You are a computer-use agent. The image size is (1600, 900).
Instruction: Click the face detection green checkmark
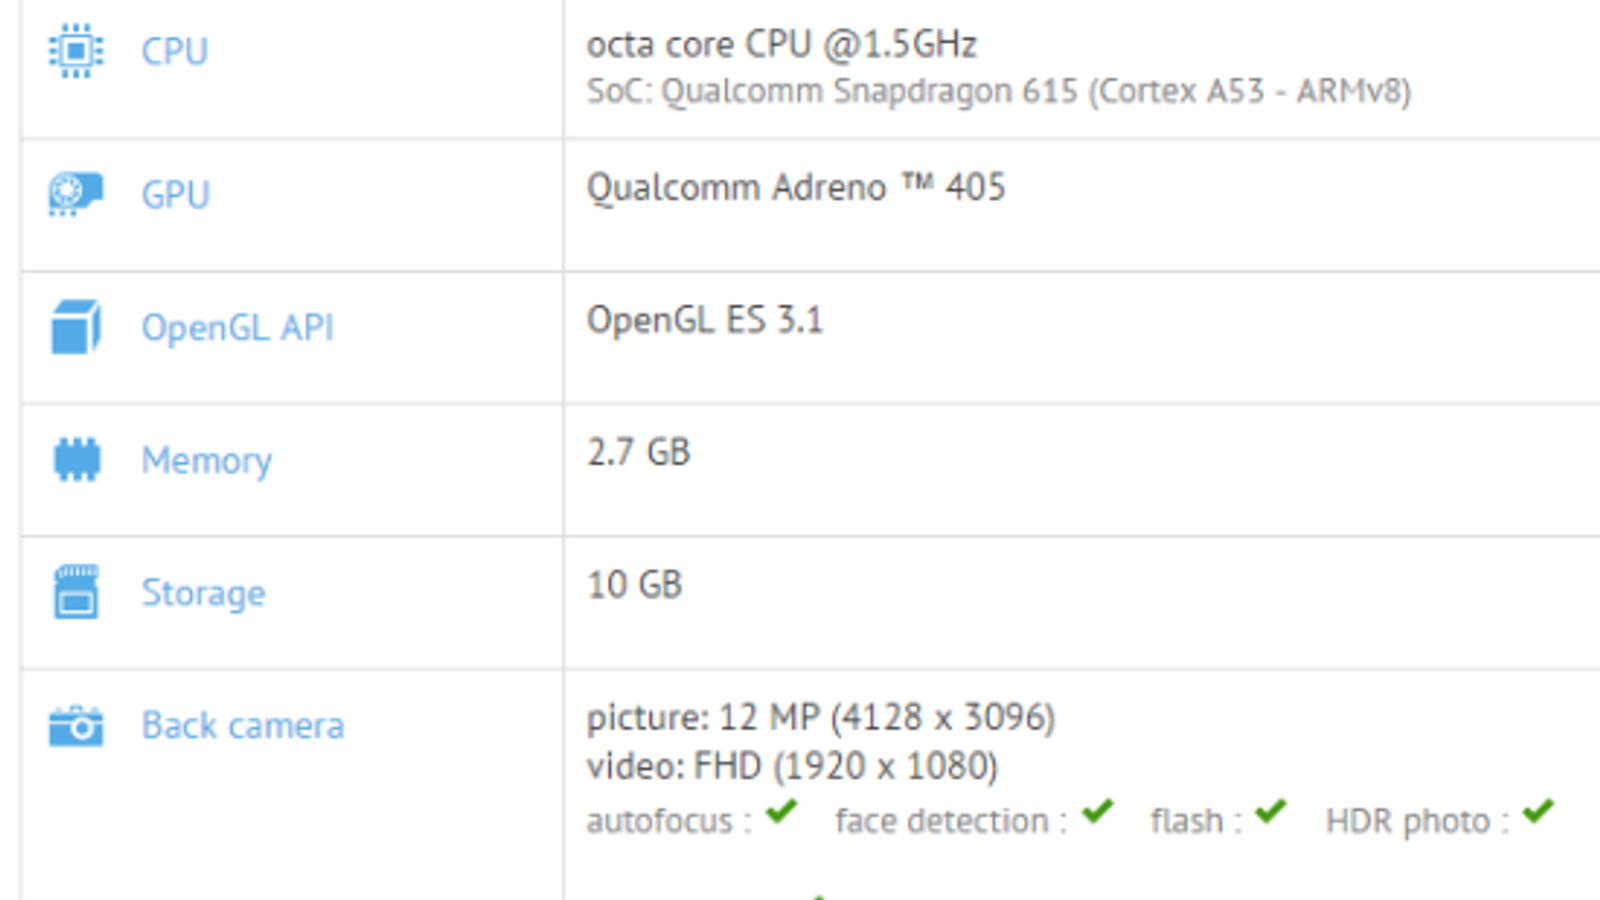click(x=1097, y=812)
